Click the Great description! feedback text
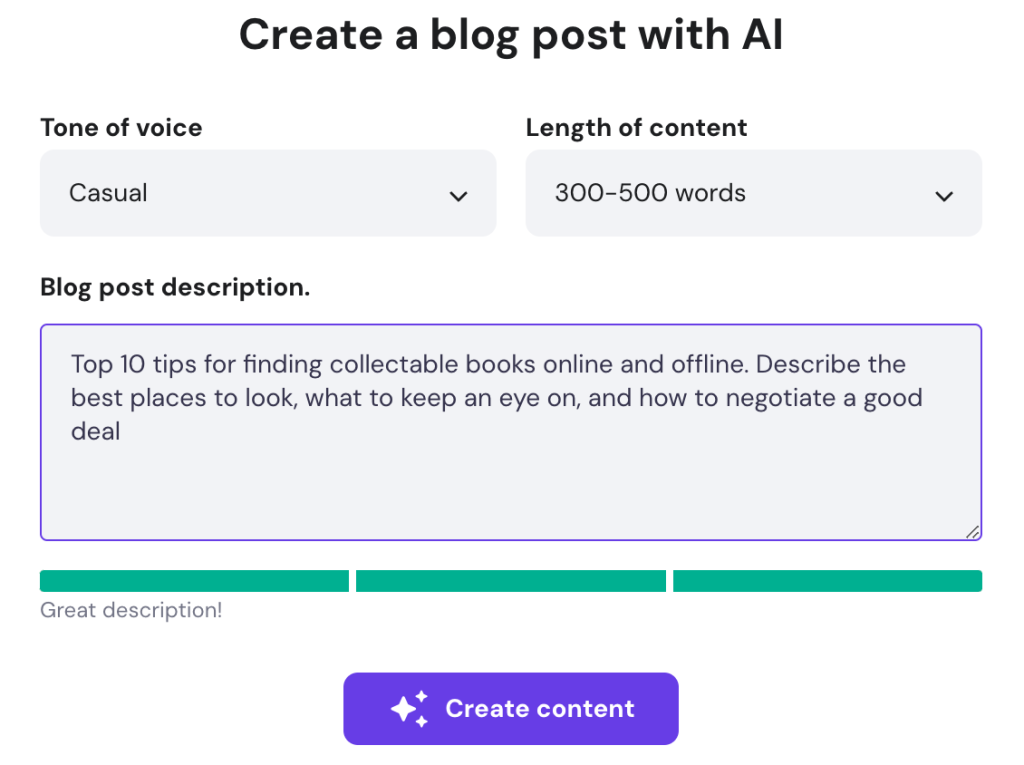The height and width of the screenshot is (765, 1024). click(130, 610)
